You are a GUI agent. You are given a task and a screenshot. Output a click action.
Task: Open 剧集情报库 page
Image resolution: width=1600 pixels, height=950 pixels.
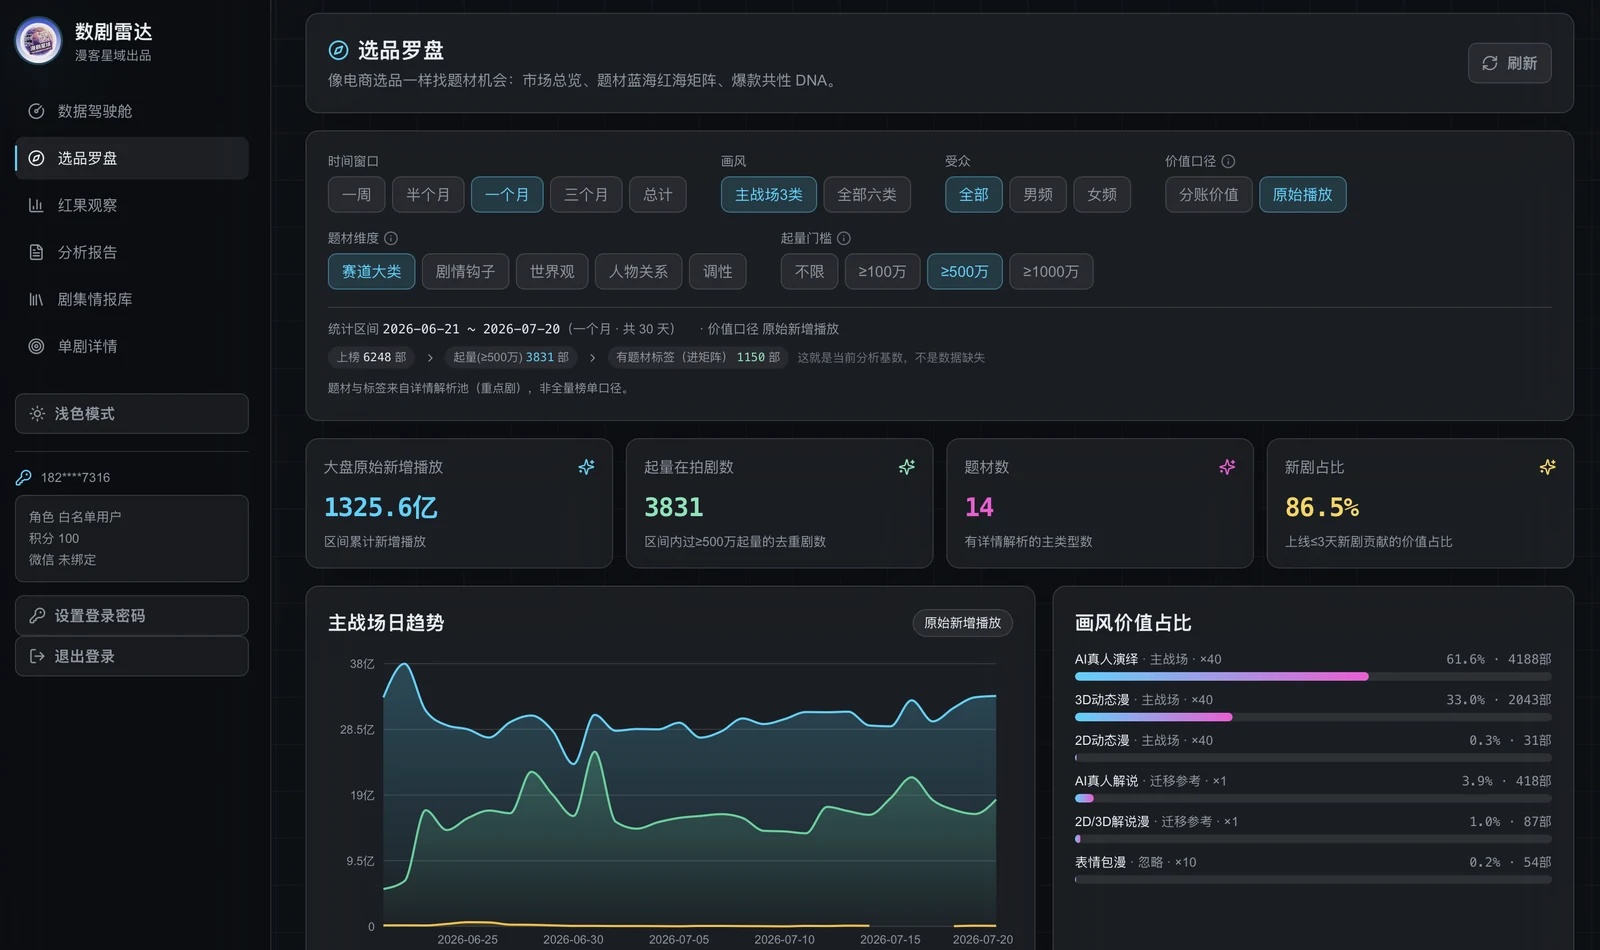tap(132, 299)
